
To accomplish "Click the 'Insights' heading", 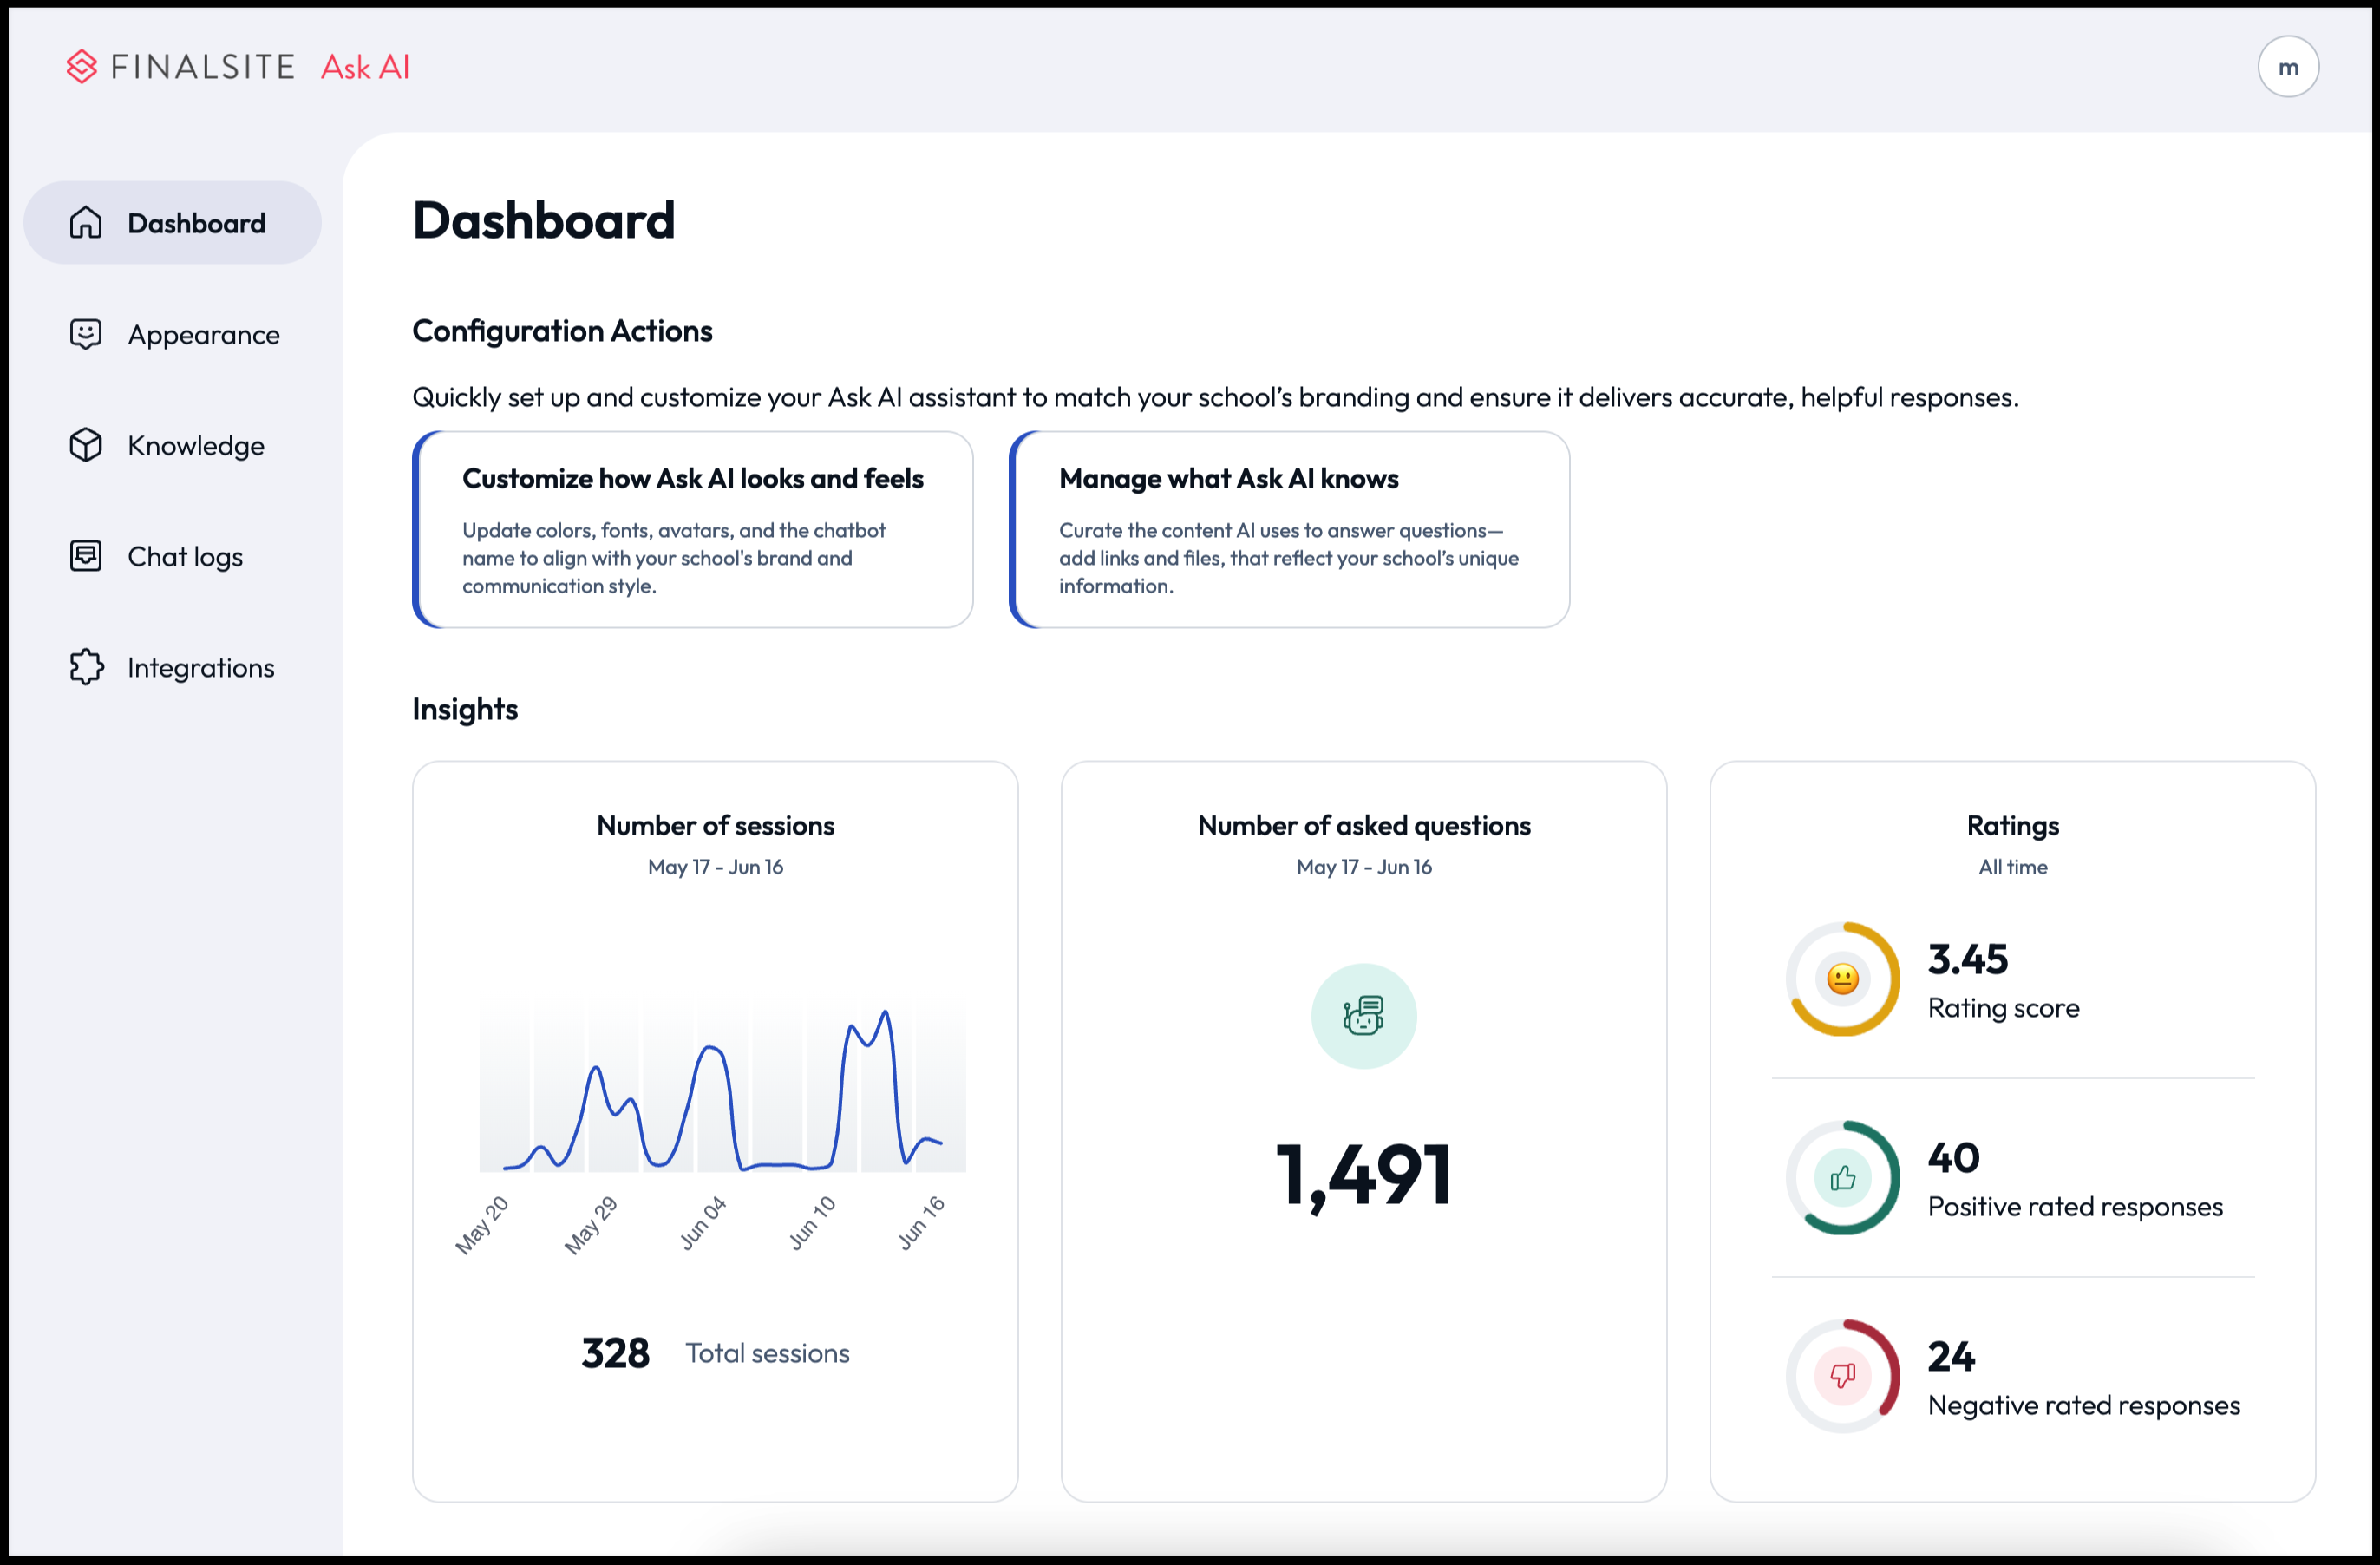I will 465,709.
